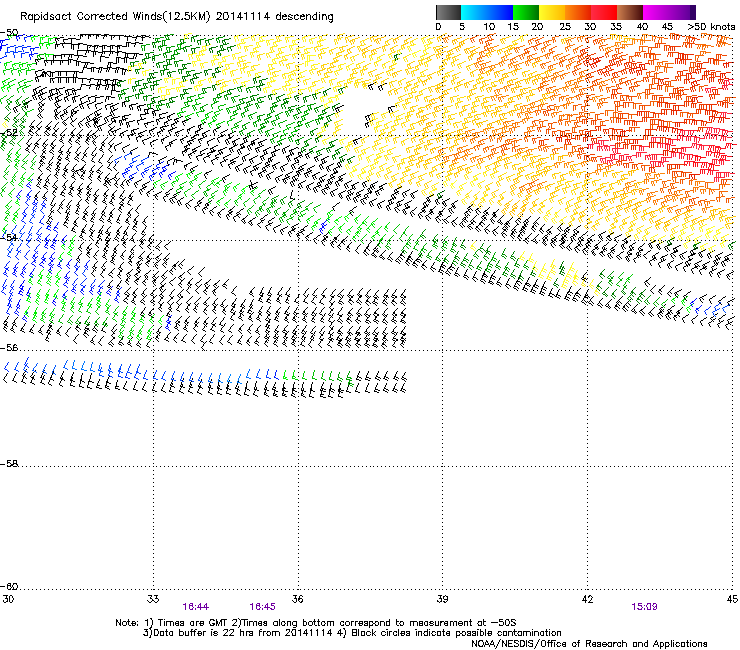Select the purple 45-50 knots legend swatch
Image resolution: width=740 pixels, height=650 pixels.
tap(682, 12)
